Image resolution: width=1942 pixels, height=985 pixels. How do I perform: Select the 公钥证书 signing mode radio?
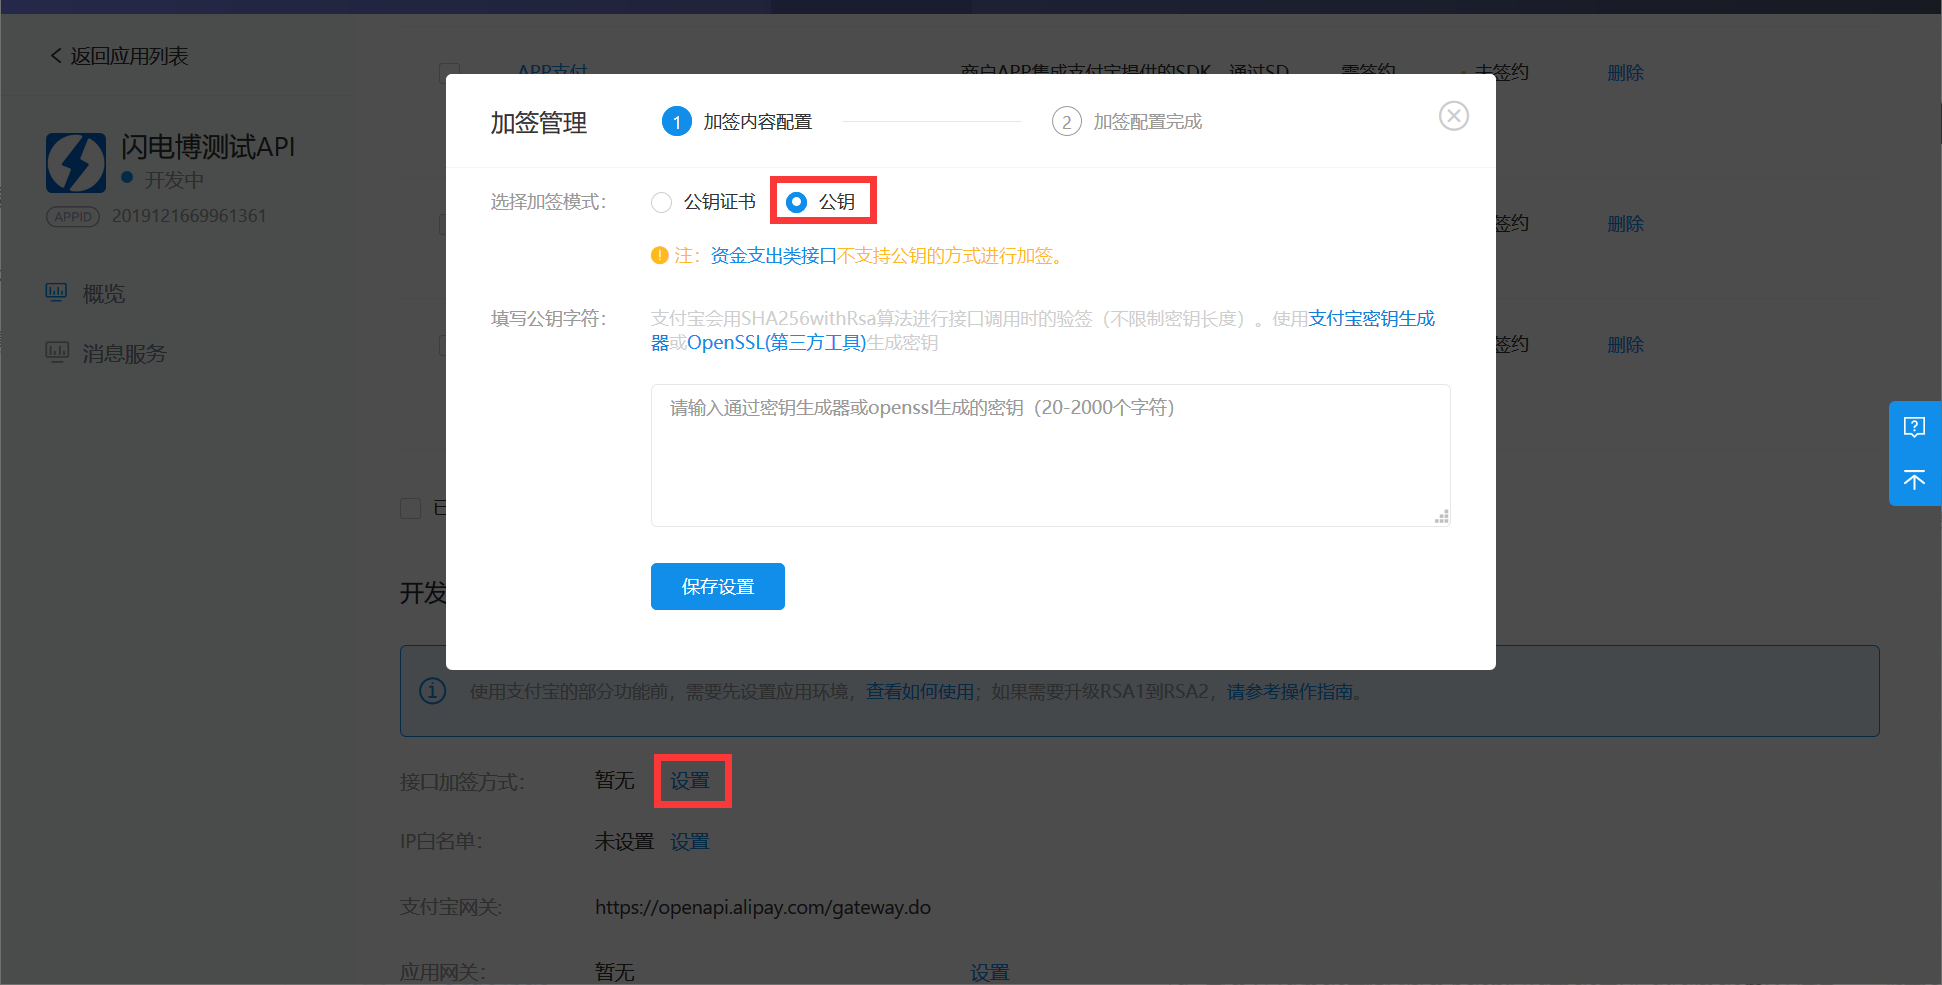(x=661, y=201)
